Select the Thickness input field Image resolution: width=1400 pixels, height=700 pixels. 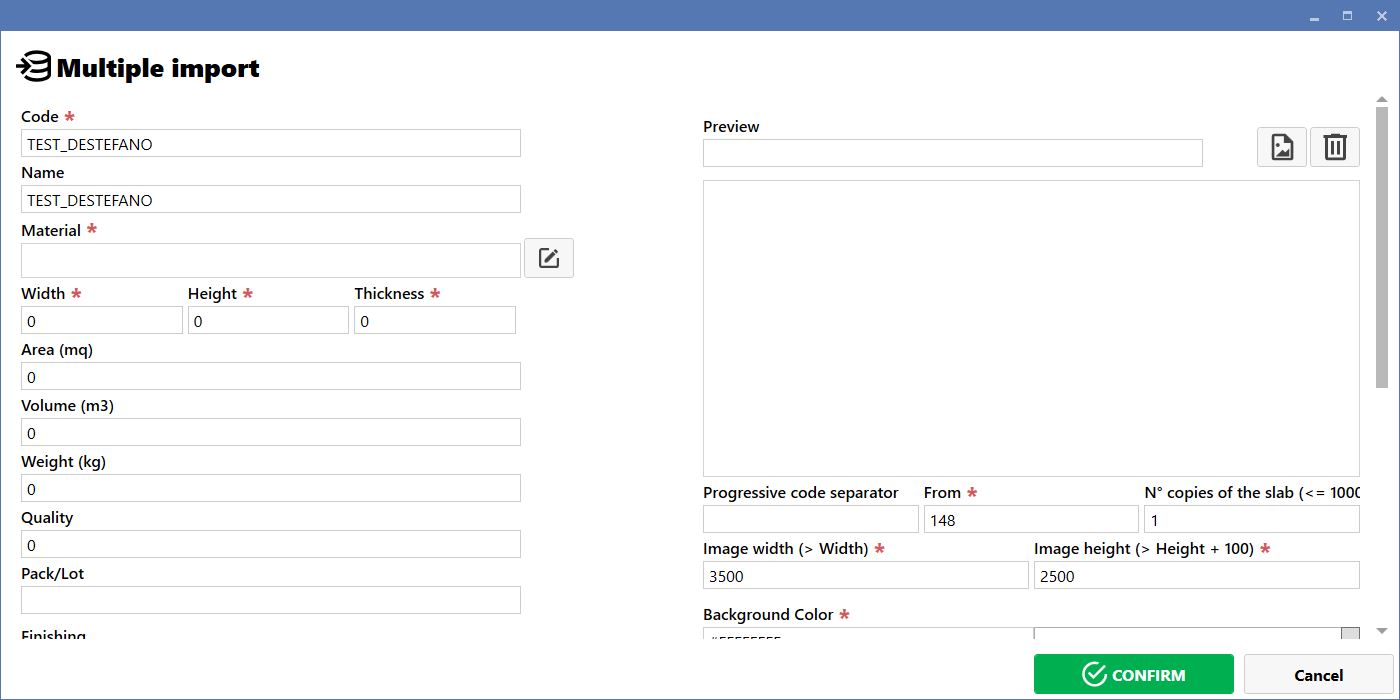coord(435,320)
